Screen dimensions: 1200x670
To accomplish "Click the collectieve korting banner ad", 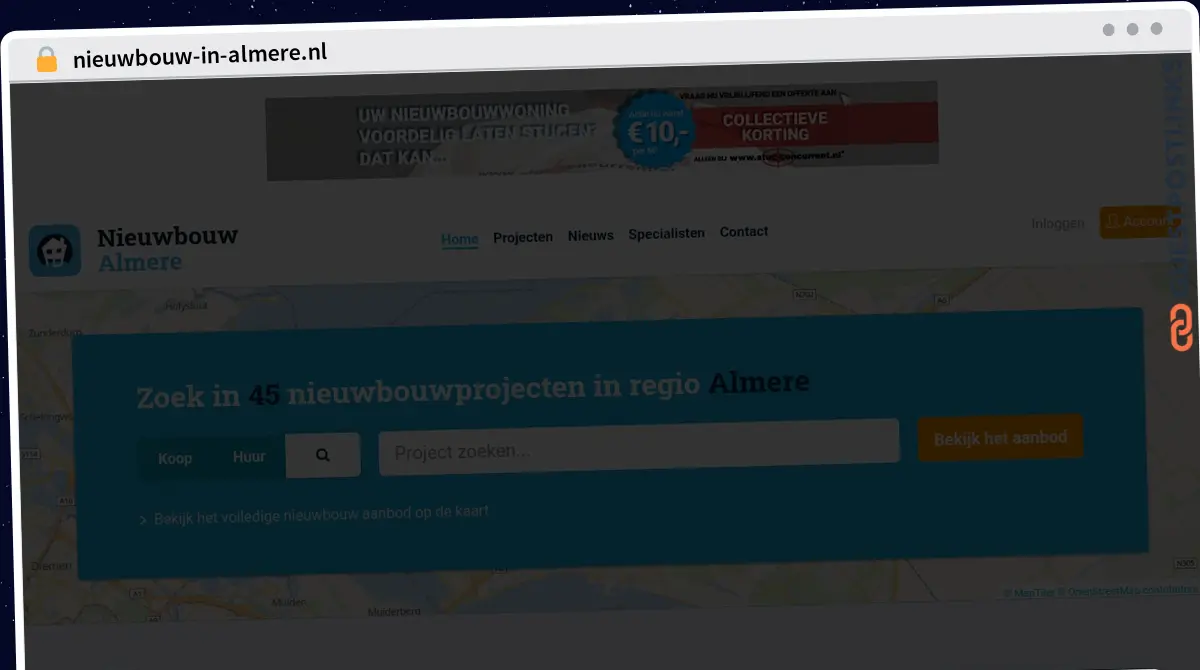I will 602,130.
